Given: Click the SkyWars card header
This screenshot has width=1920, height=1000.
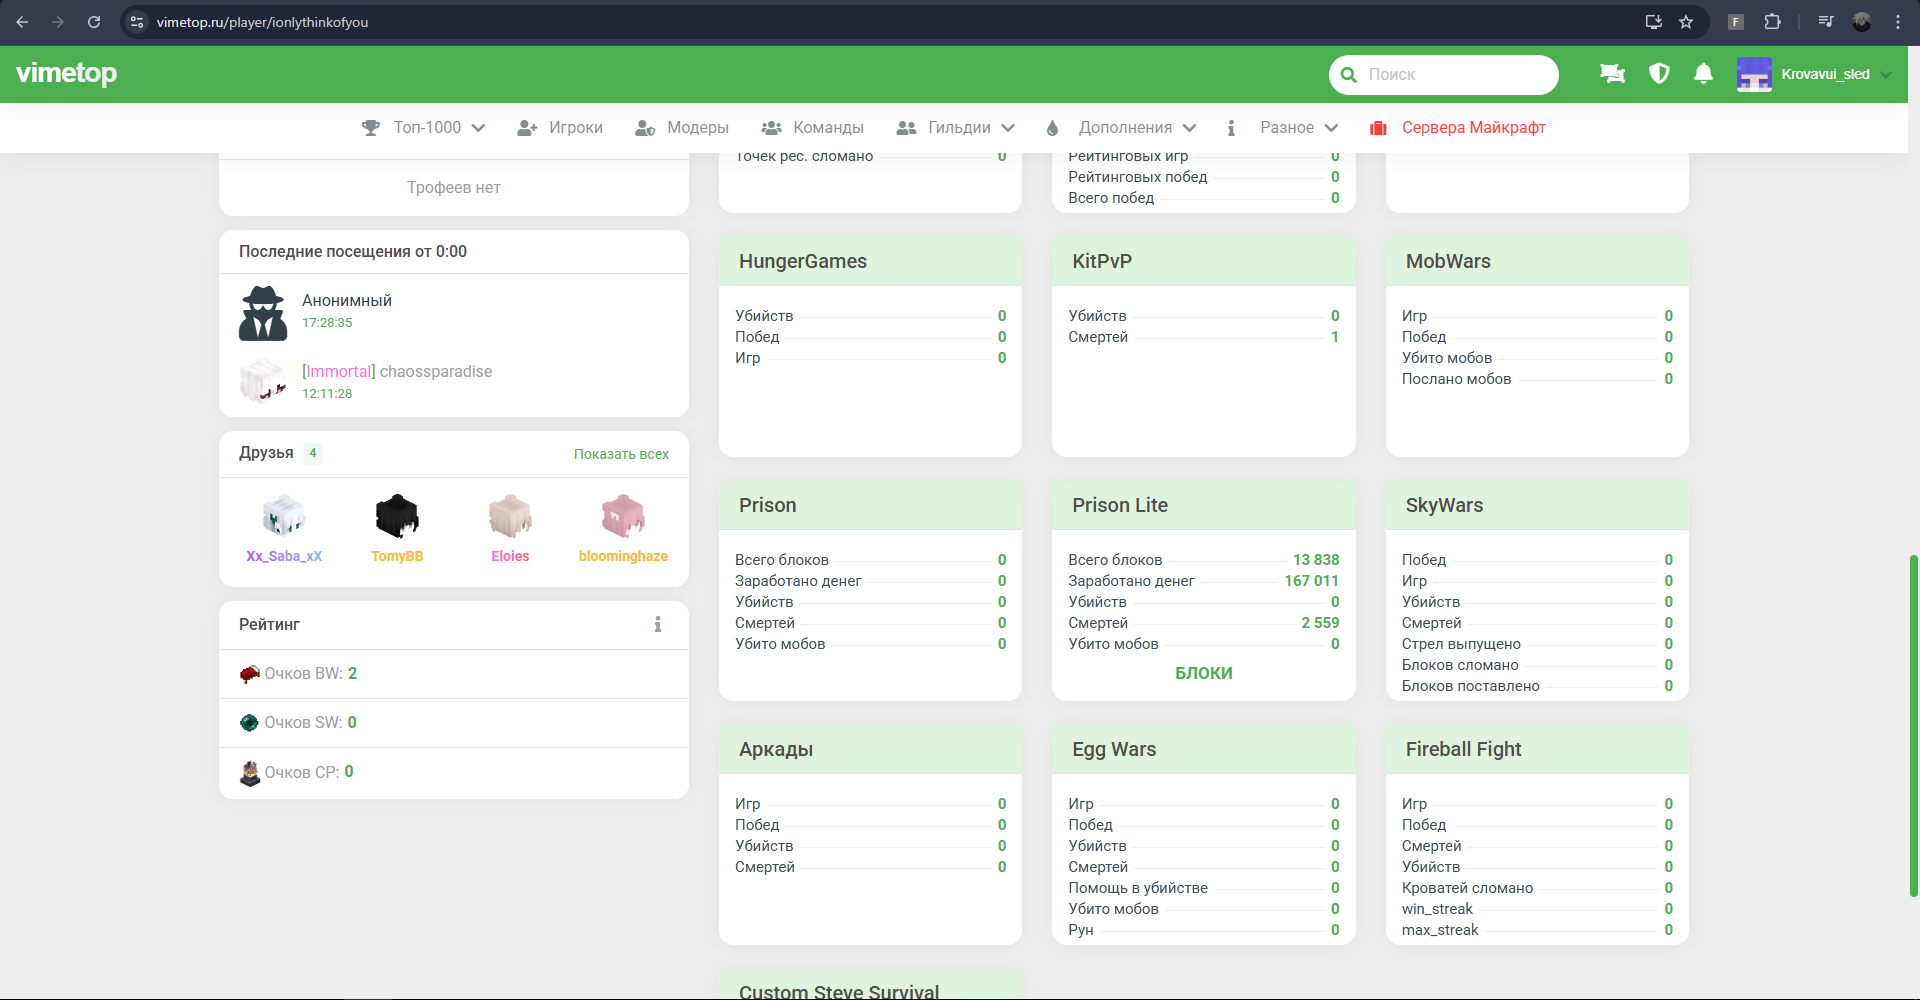Looking at the screenshot, I should click(x=1537, y=506).
